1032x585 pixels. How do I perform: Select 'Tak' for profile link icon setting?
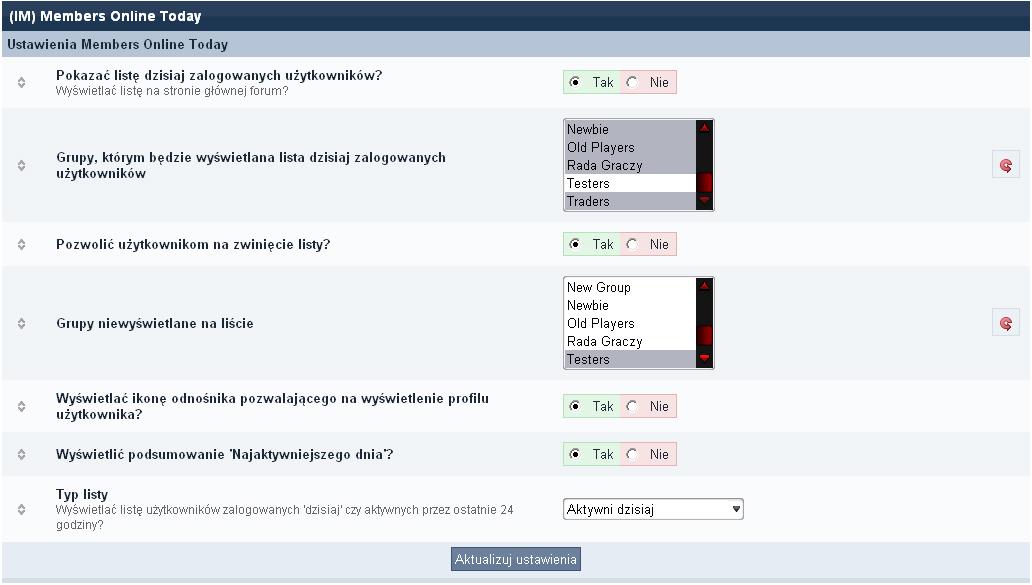[x=575, y=407]
